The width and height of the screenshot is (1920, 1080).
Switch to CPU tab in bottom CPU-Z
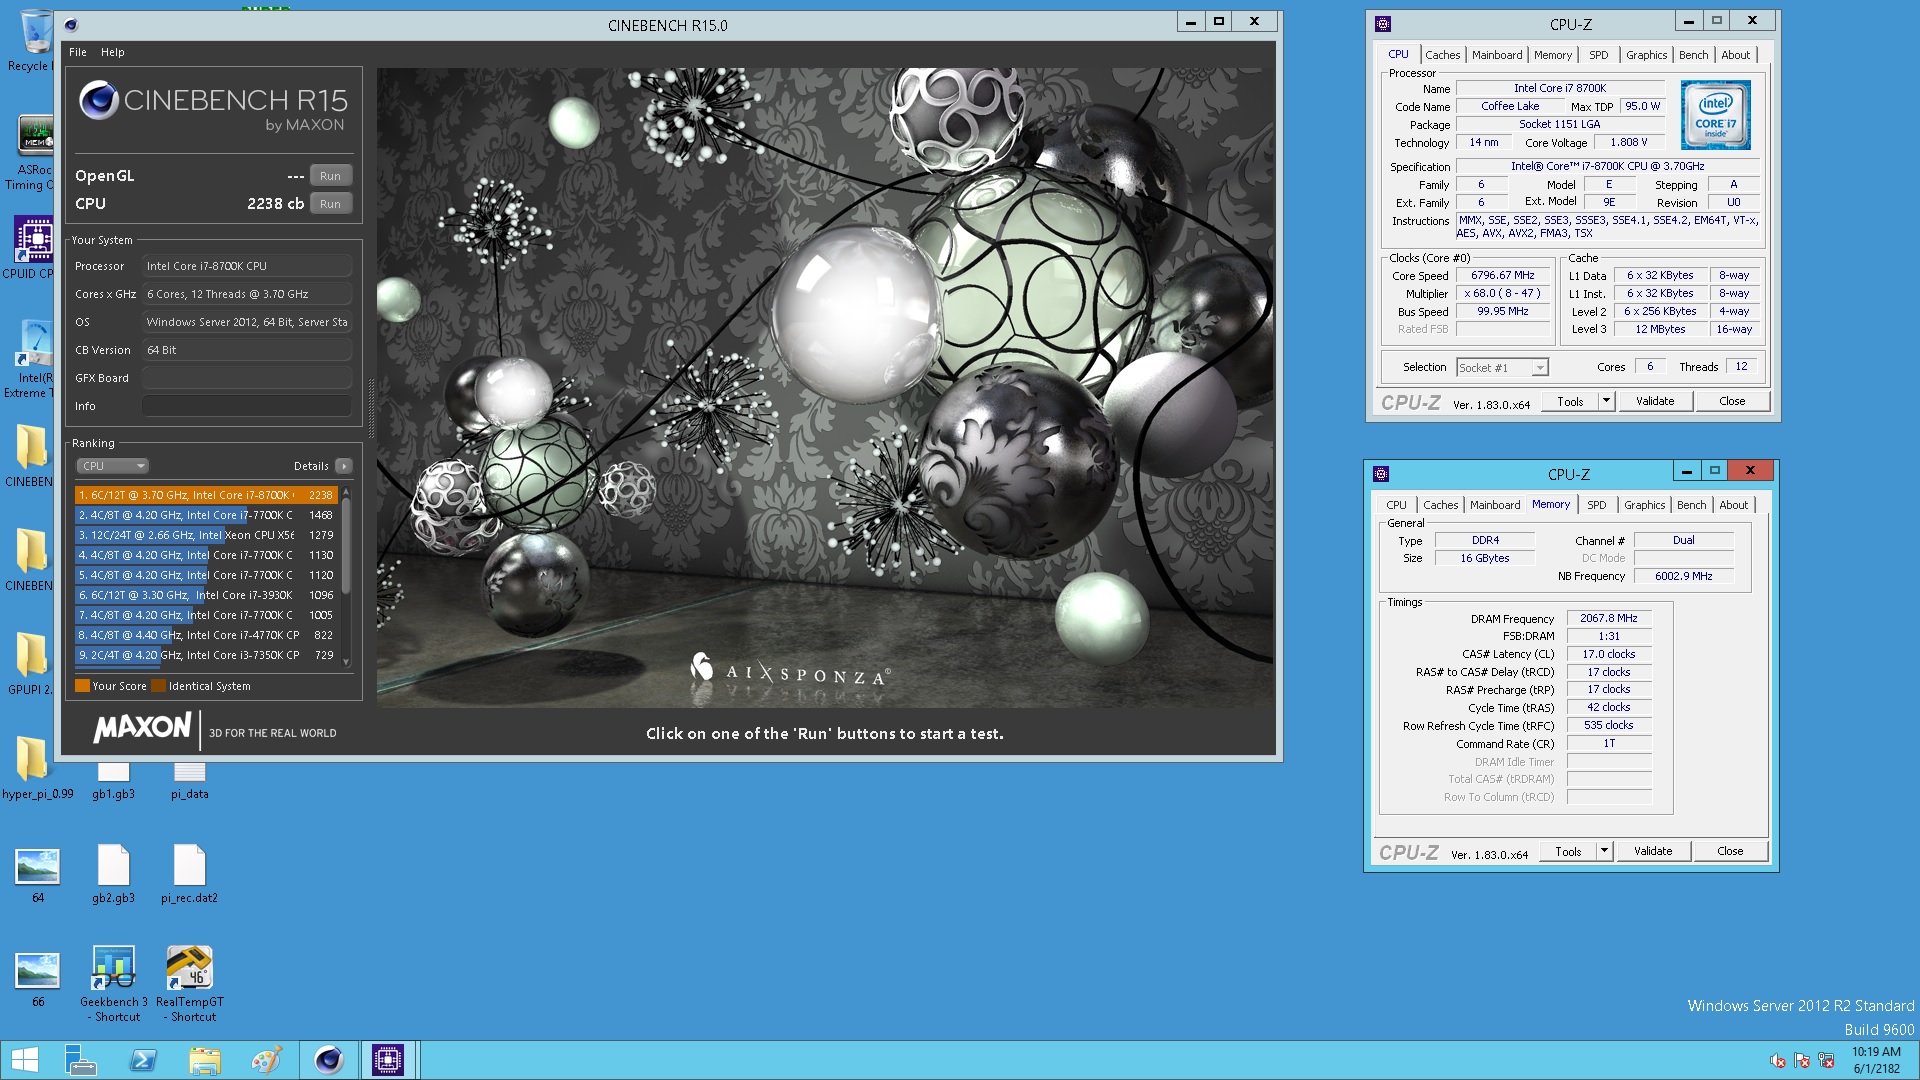tap(1396, 505)
